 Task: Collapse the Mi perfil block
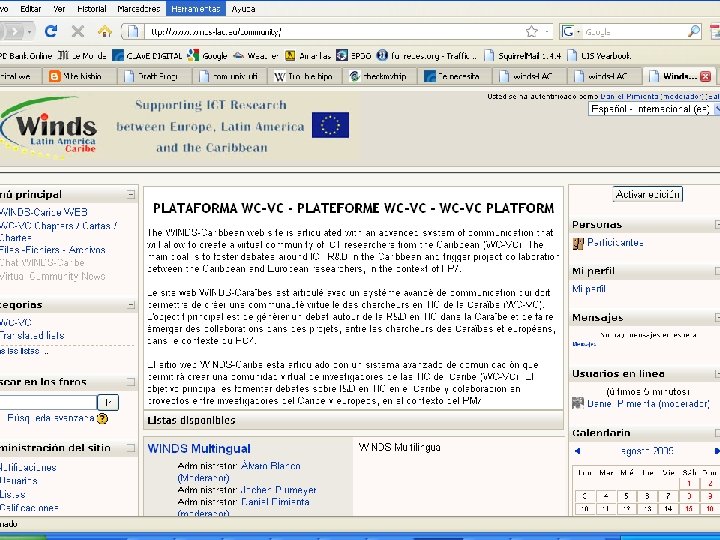coord(717,271)
